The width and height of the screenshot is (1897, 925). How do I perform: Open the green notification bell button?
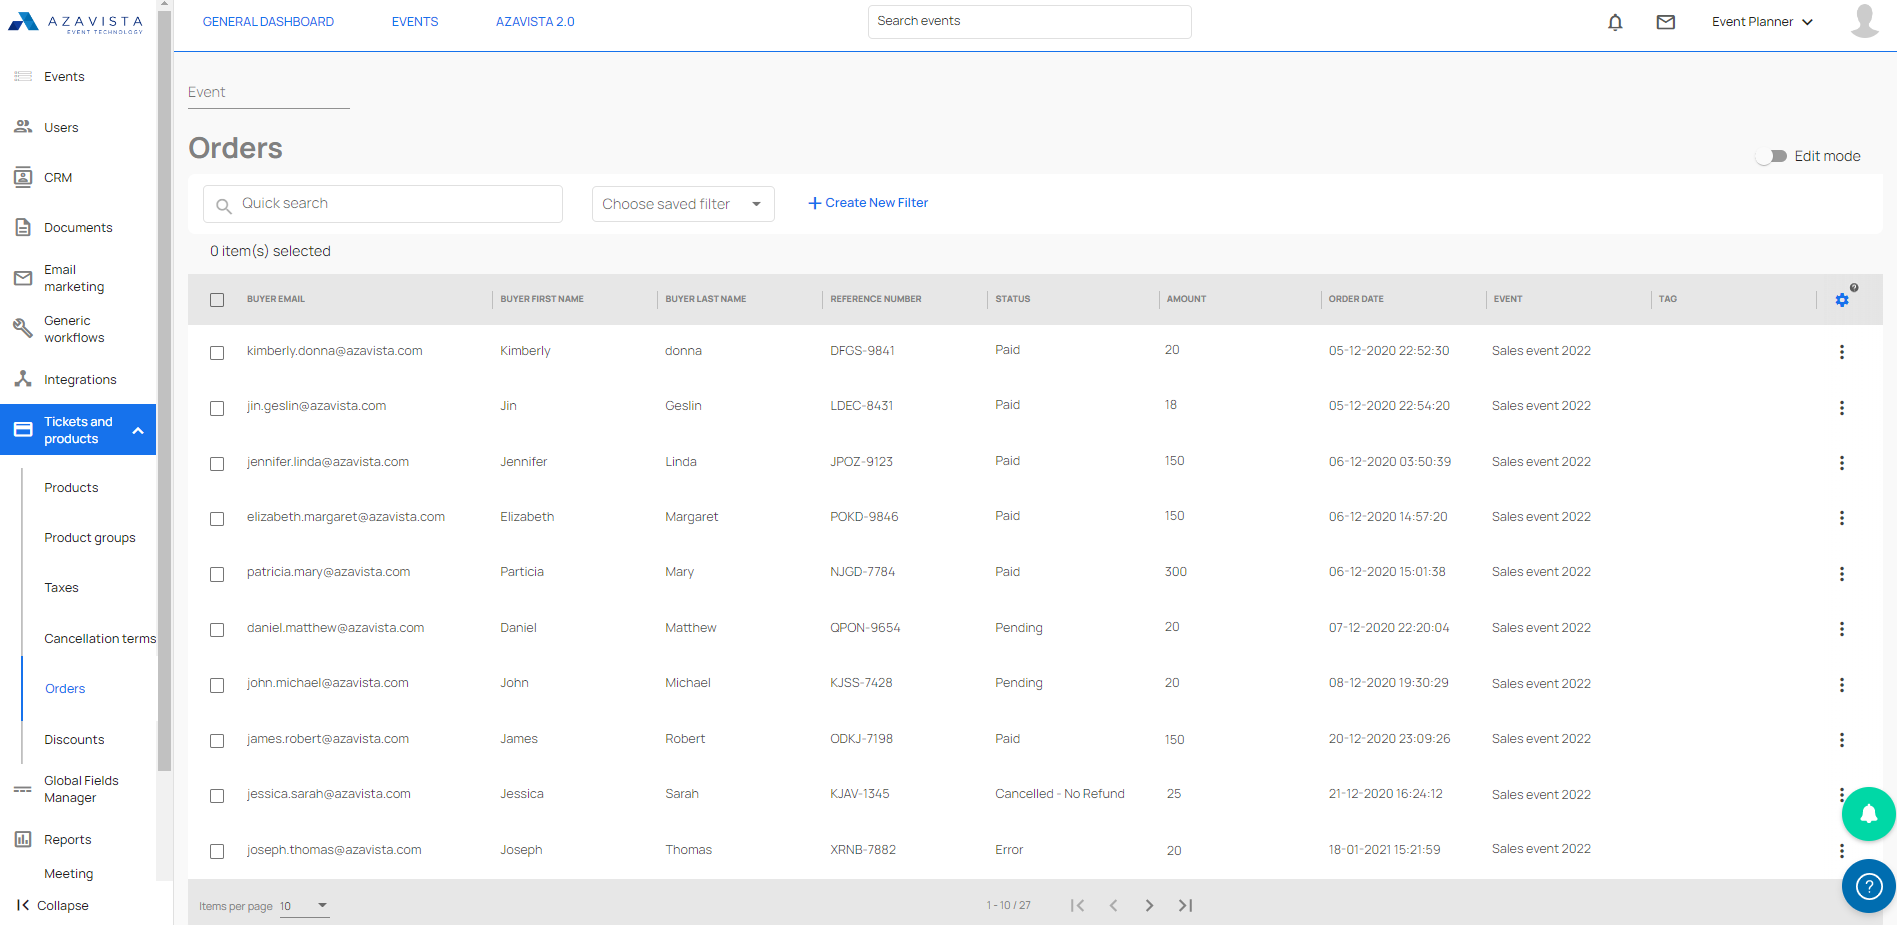click(1868, 814)
